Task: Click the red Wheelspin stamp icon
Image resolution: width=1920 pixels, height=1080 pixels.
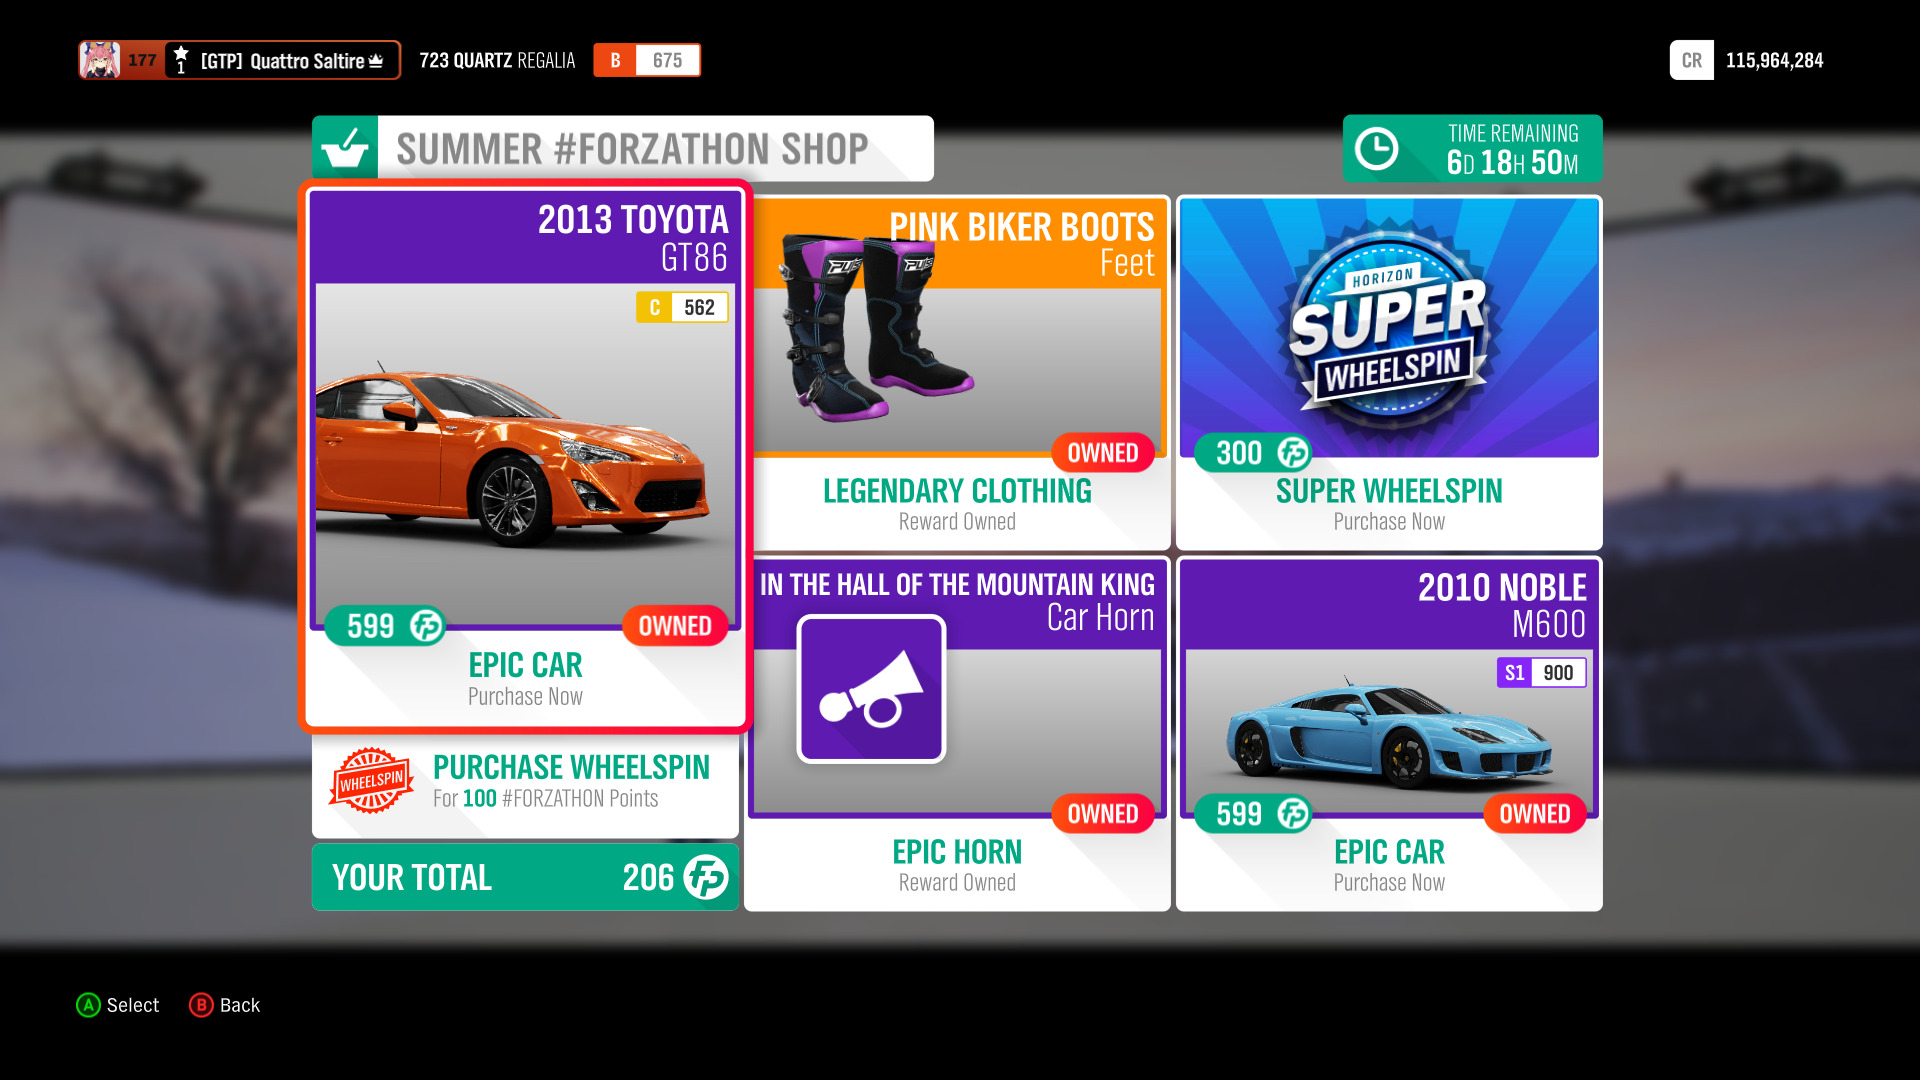Action: [371, 780]
